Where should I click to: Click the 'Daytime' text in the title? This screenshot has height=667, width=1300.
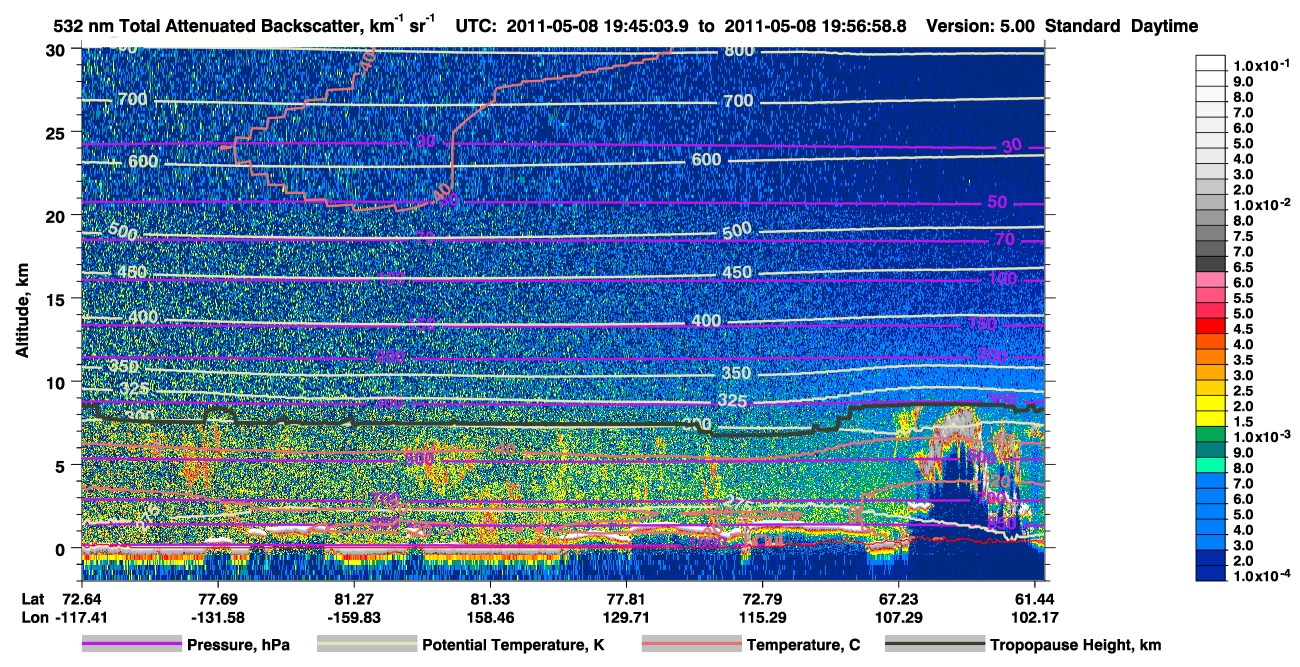coord(1164,26)
